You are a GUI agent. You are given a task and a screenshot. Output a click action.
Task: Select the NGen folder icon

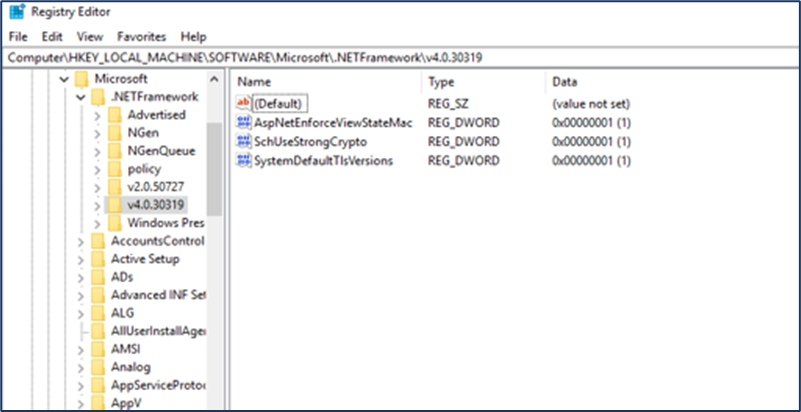click(115, 133)
